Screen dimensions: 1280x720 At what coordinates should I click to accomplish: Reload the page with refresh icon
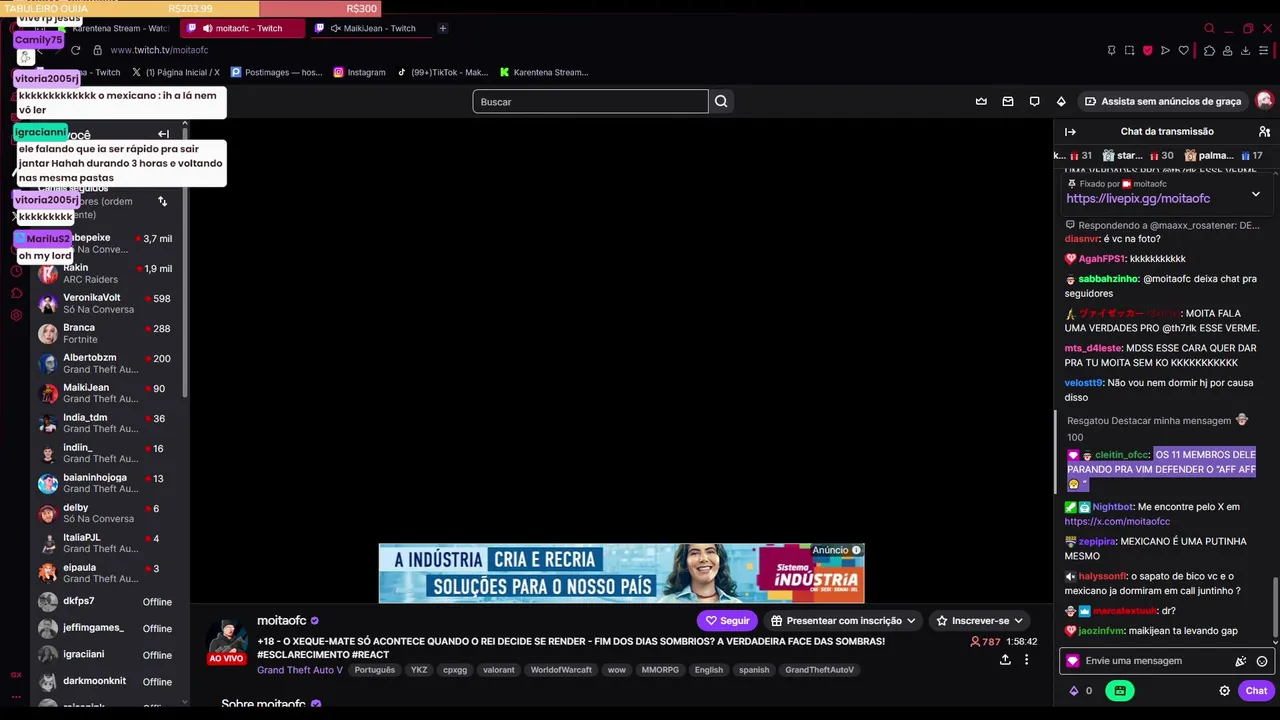75,50
